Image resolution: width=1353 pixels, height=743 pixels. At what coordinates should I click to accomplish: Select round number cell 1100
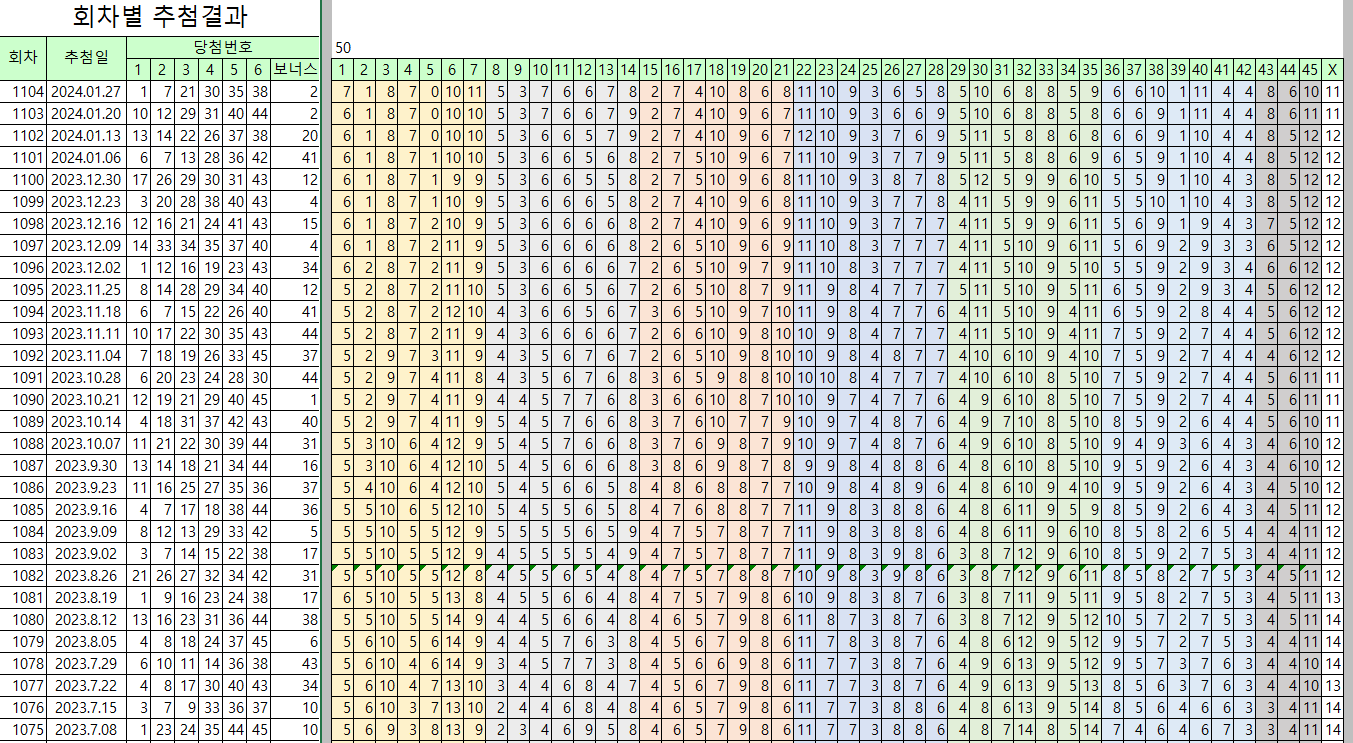[22, 180]
